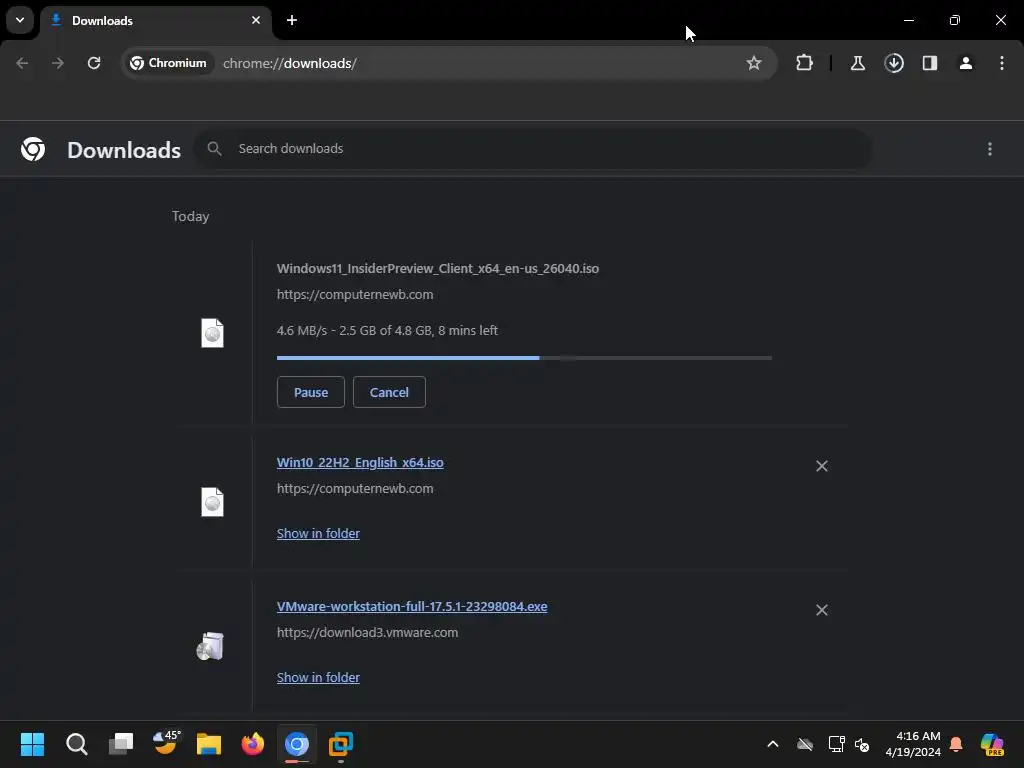Go forward using the forward arrow
Image resolution: width=1024 pixels, height=768 pixels.
pyautogui.click(x=58, y=63)
